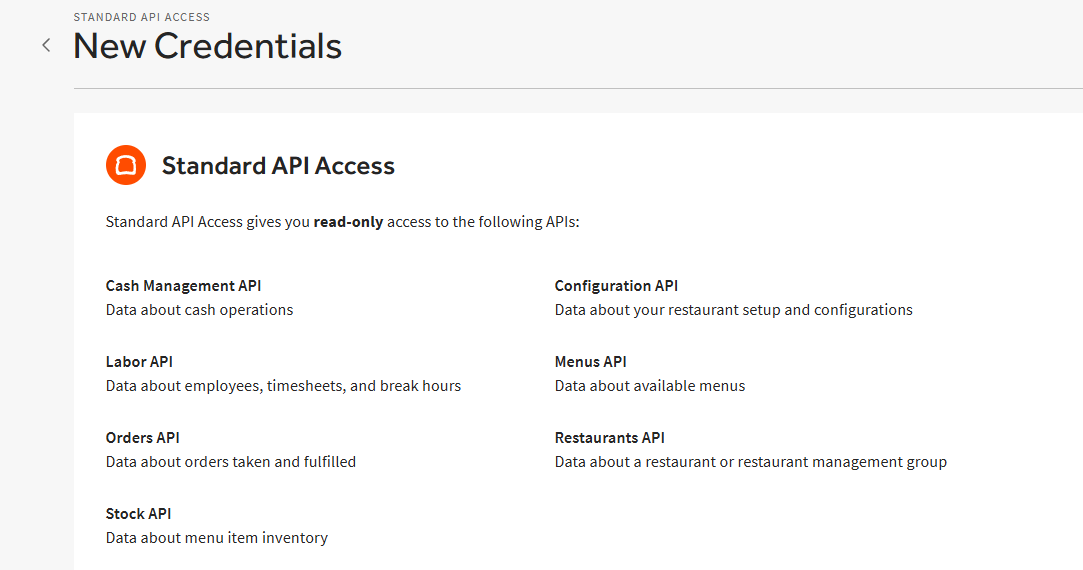Select the 'Configuration API' heading
The width and height of the screenshot is (1083, 570).
click(x=616, y=286)
